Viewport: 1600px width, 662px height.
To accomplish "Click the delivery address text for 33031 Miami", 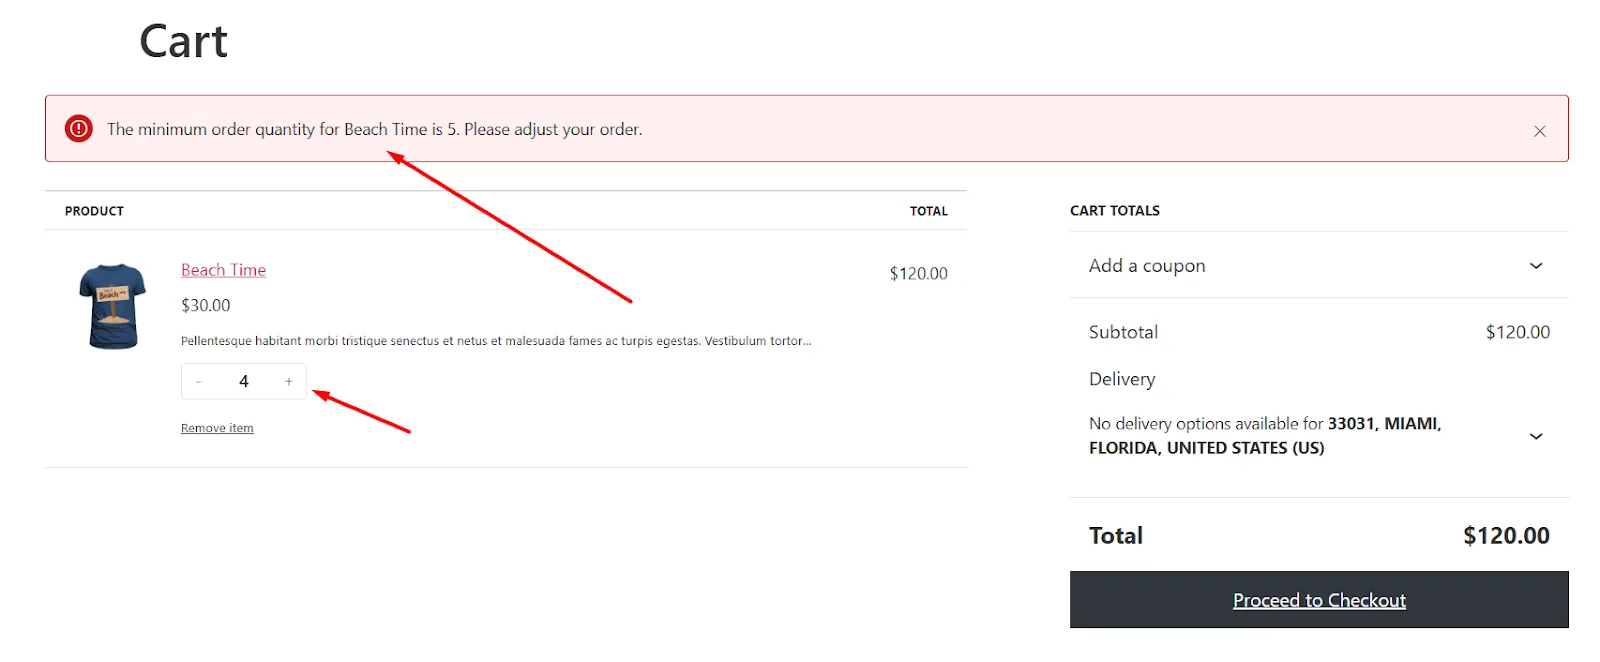I will (x=1265, y=436).
